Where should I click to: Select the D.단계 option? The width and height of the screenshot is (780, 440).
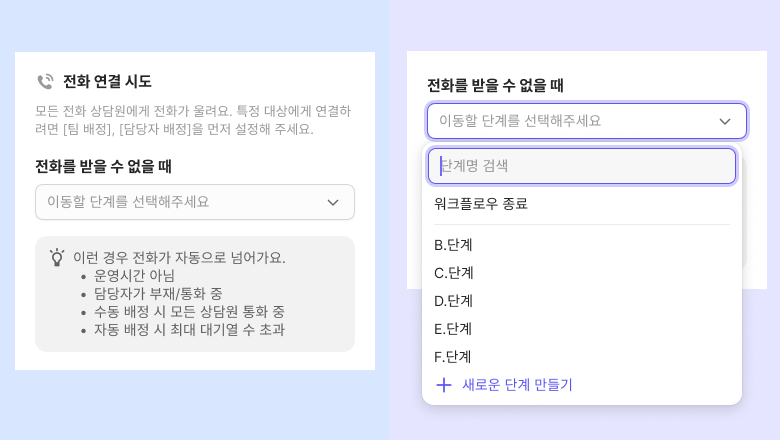pyautogui.click(x=454, y=301)
